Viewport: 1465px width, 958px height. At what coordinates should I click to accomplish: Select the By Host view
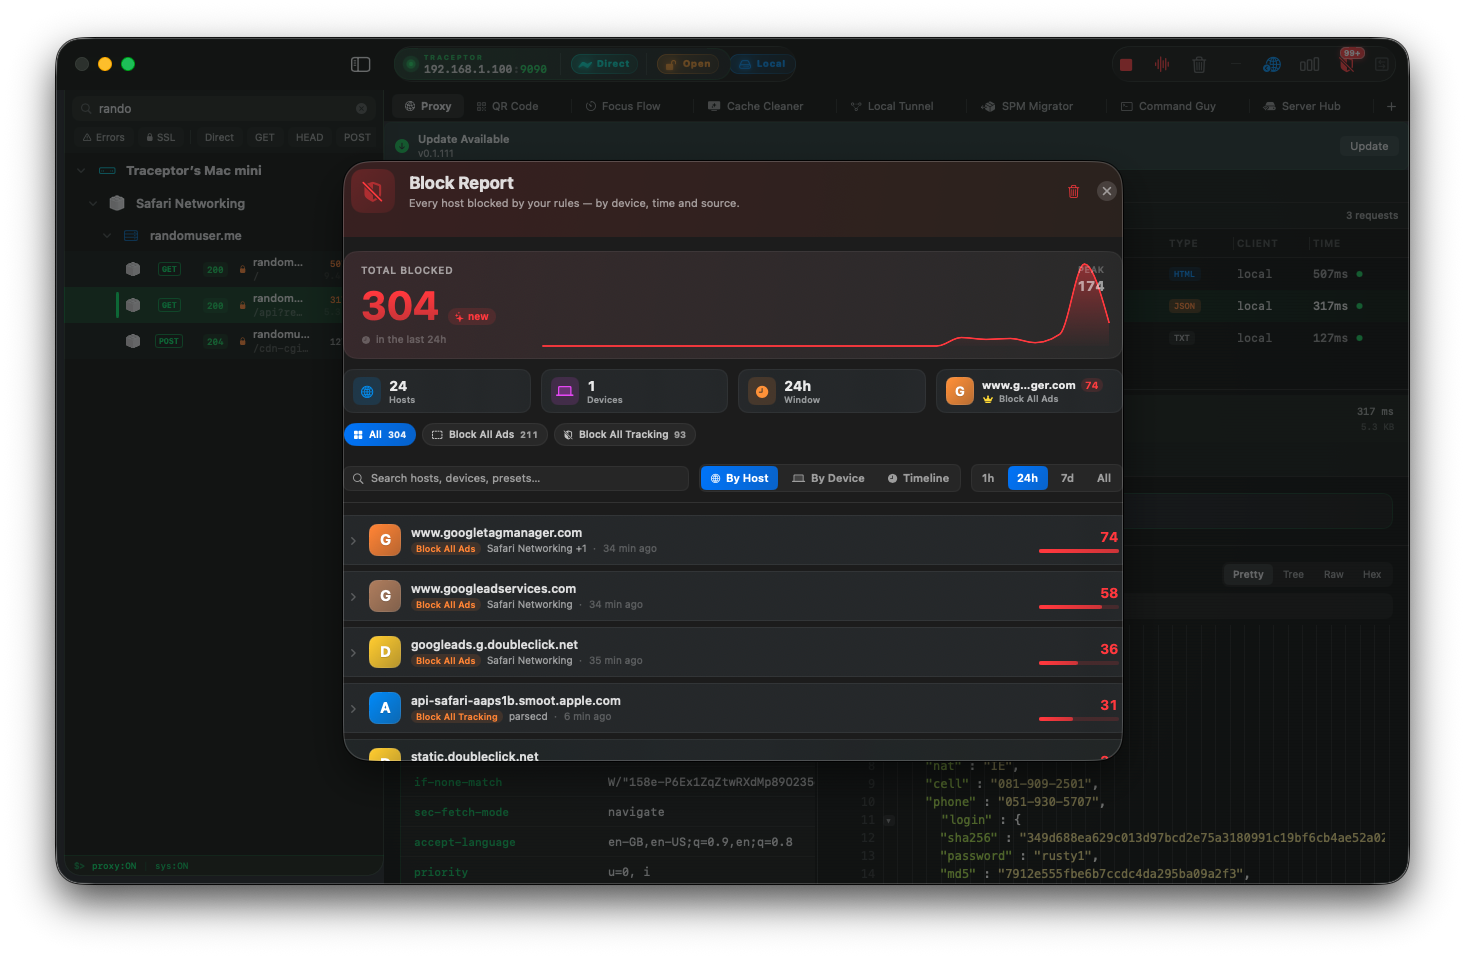(x=740, y=478)
